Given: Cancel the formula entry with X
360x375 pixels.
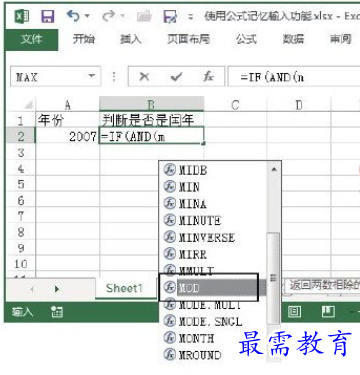Looking at the screenshot, I should tap(144, 77).
